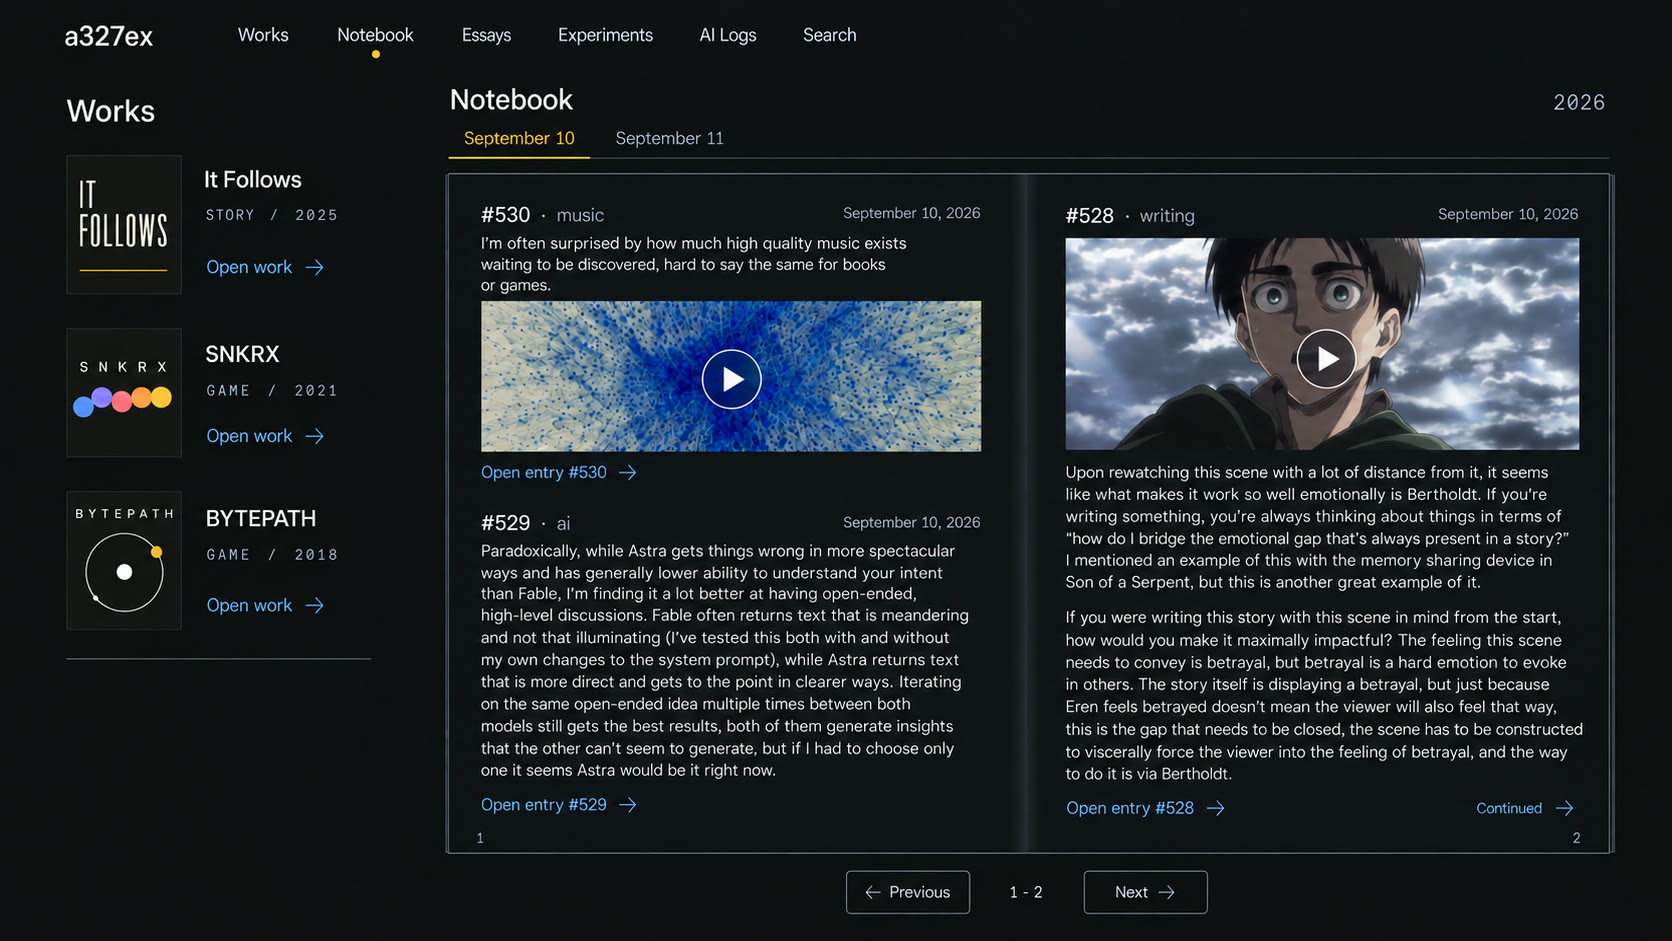Click arrow icon next to Open entry #528
1672x941 pixels.
point(1216,808)
